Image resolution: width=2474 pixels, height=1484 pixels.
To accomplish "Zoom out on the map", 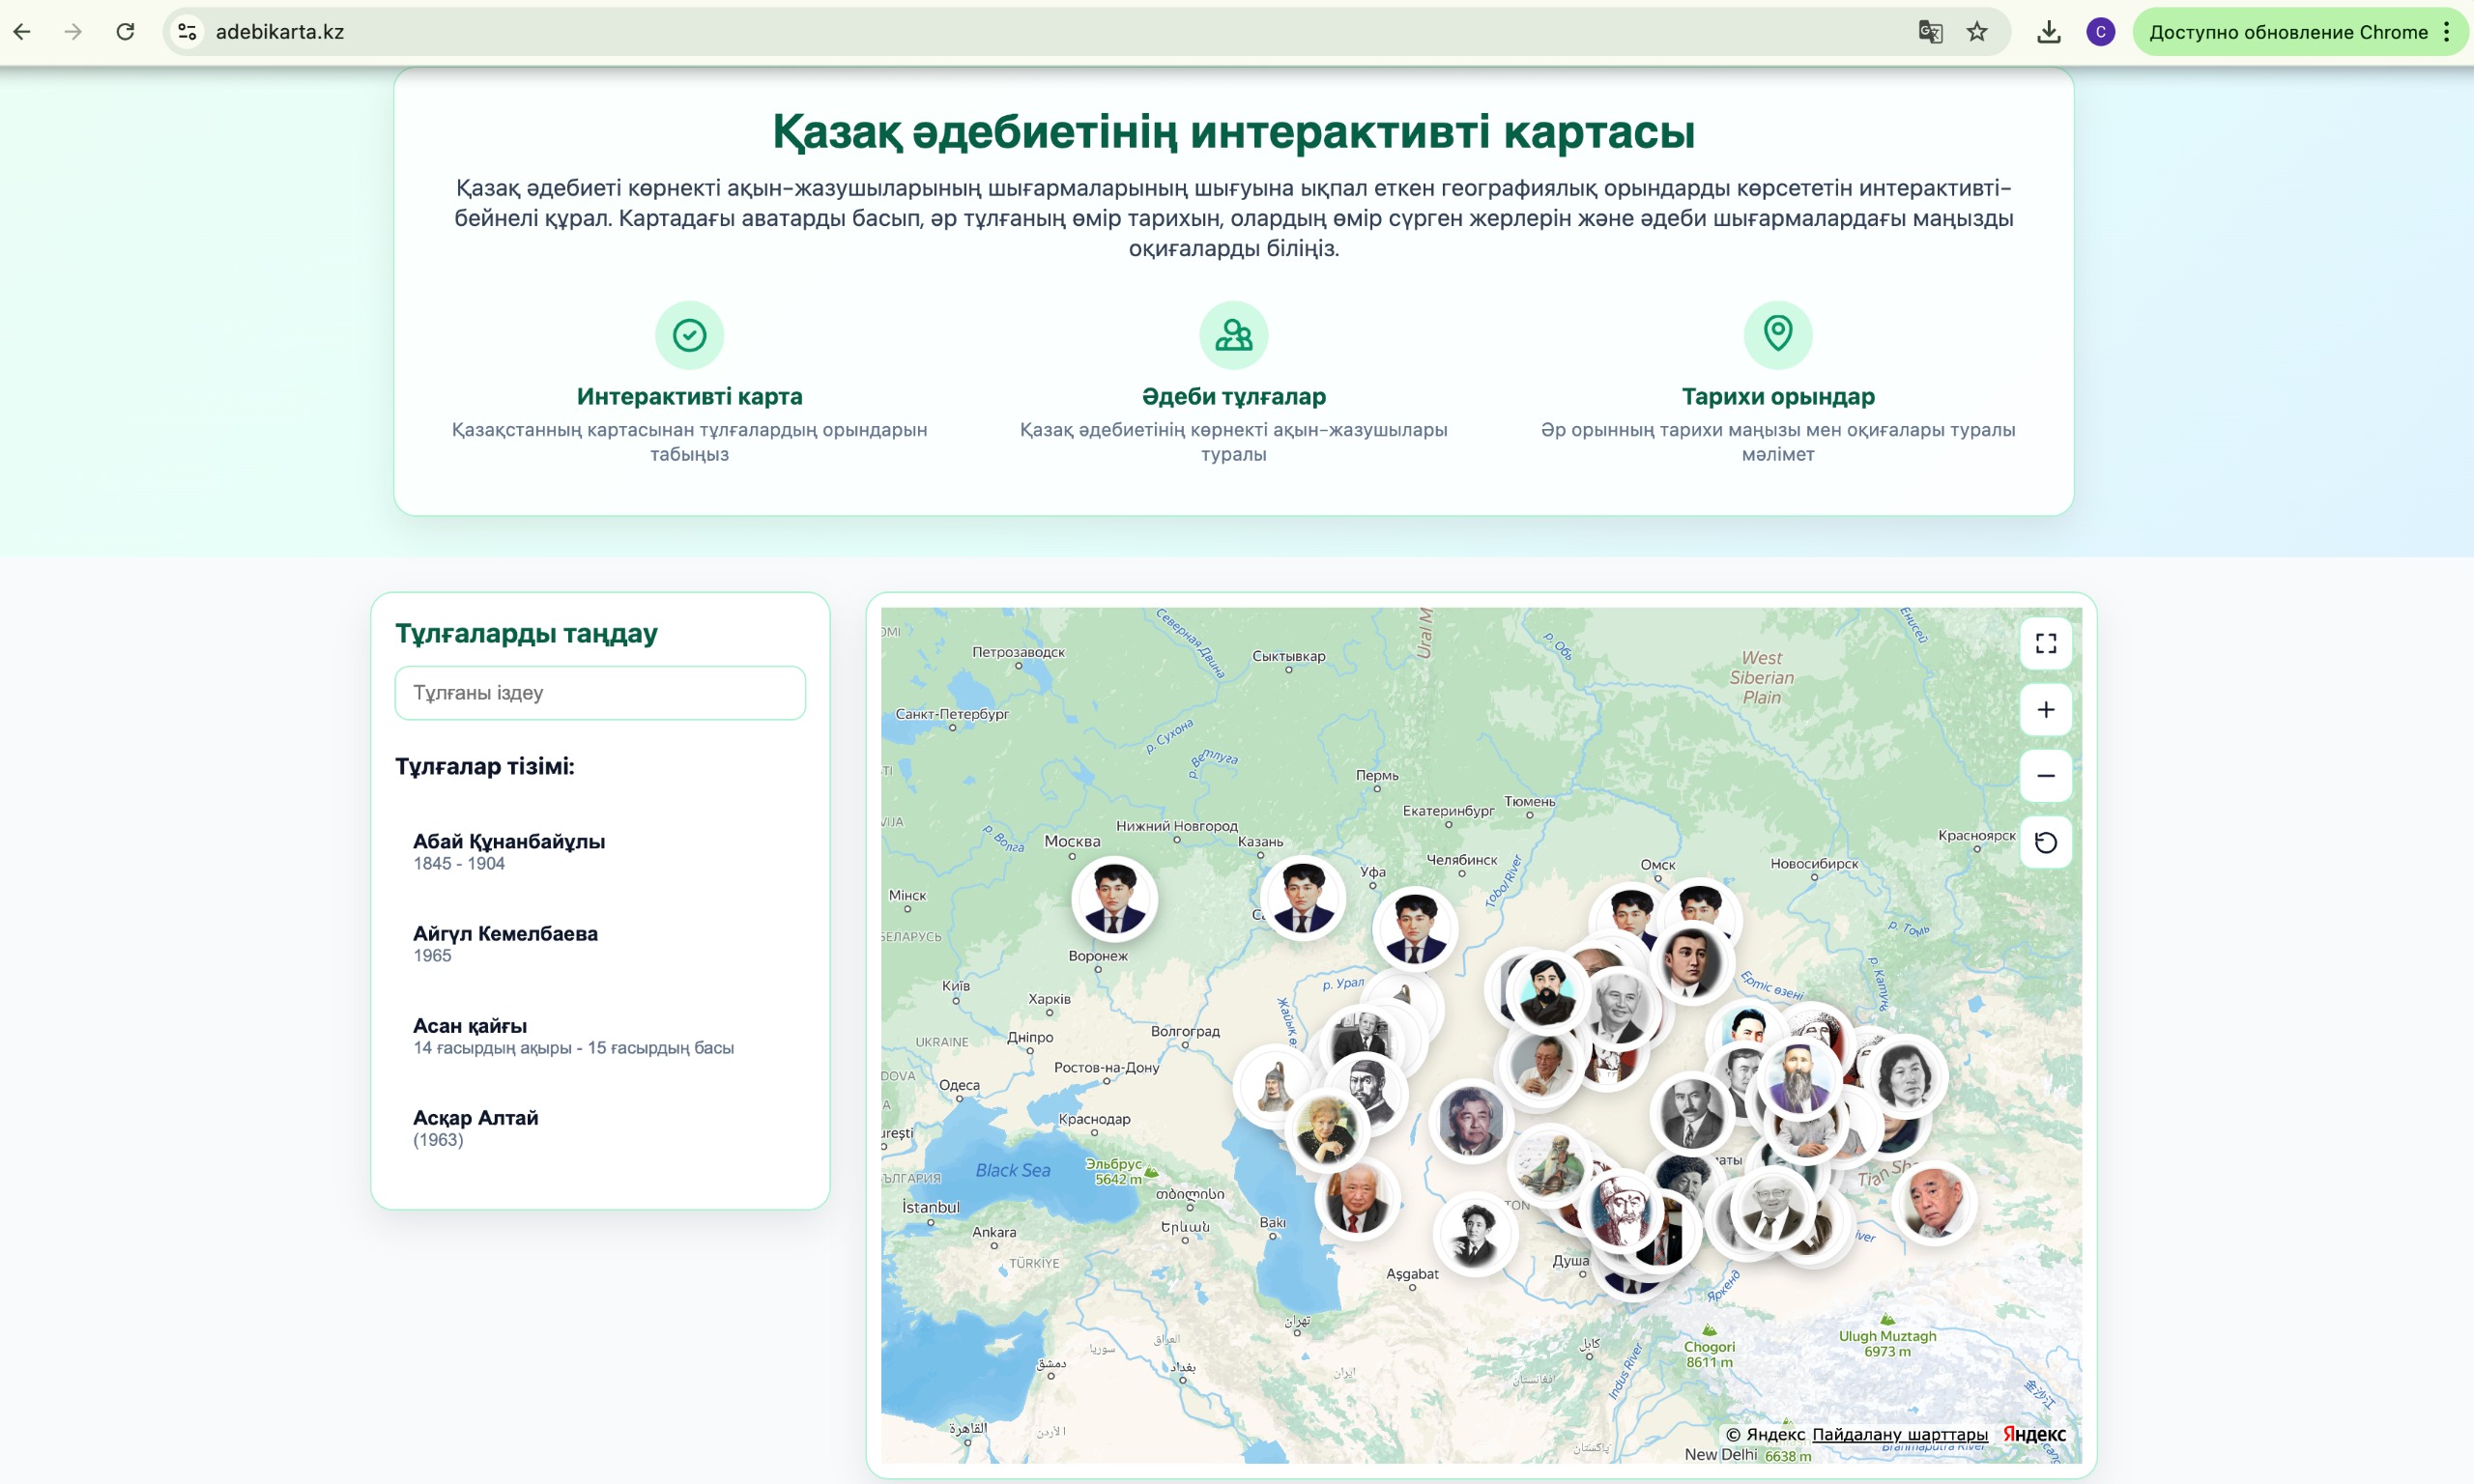I will tap(2046, 776).
